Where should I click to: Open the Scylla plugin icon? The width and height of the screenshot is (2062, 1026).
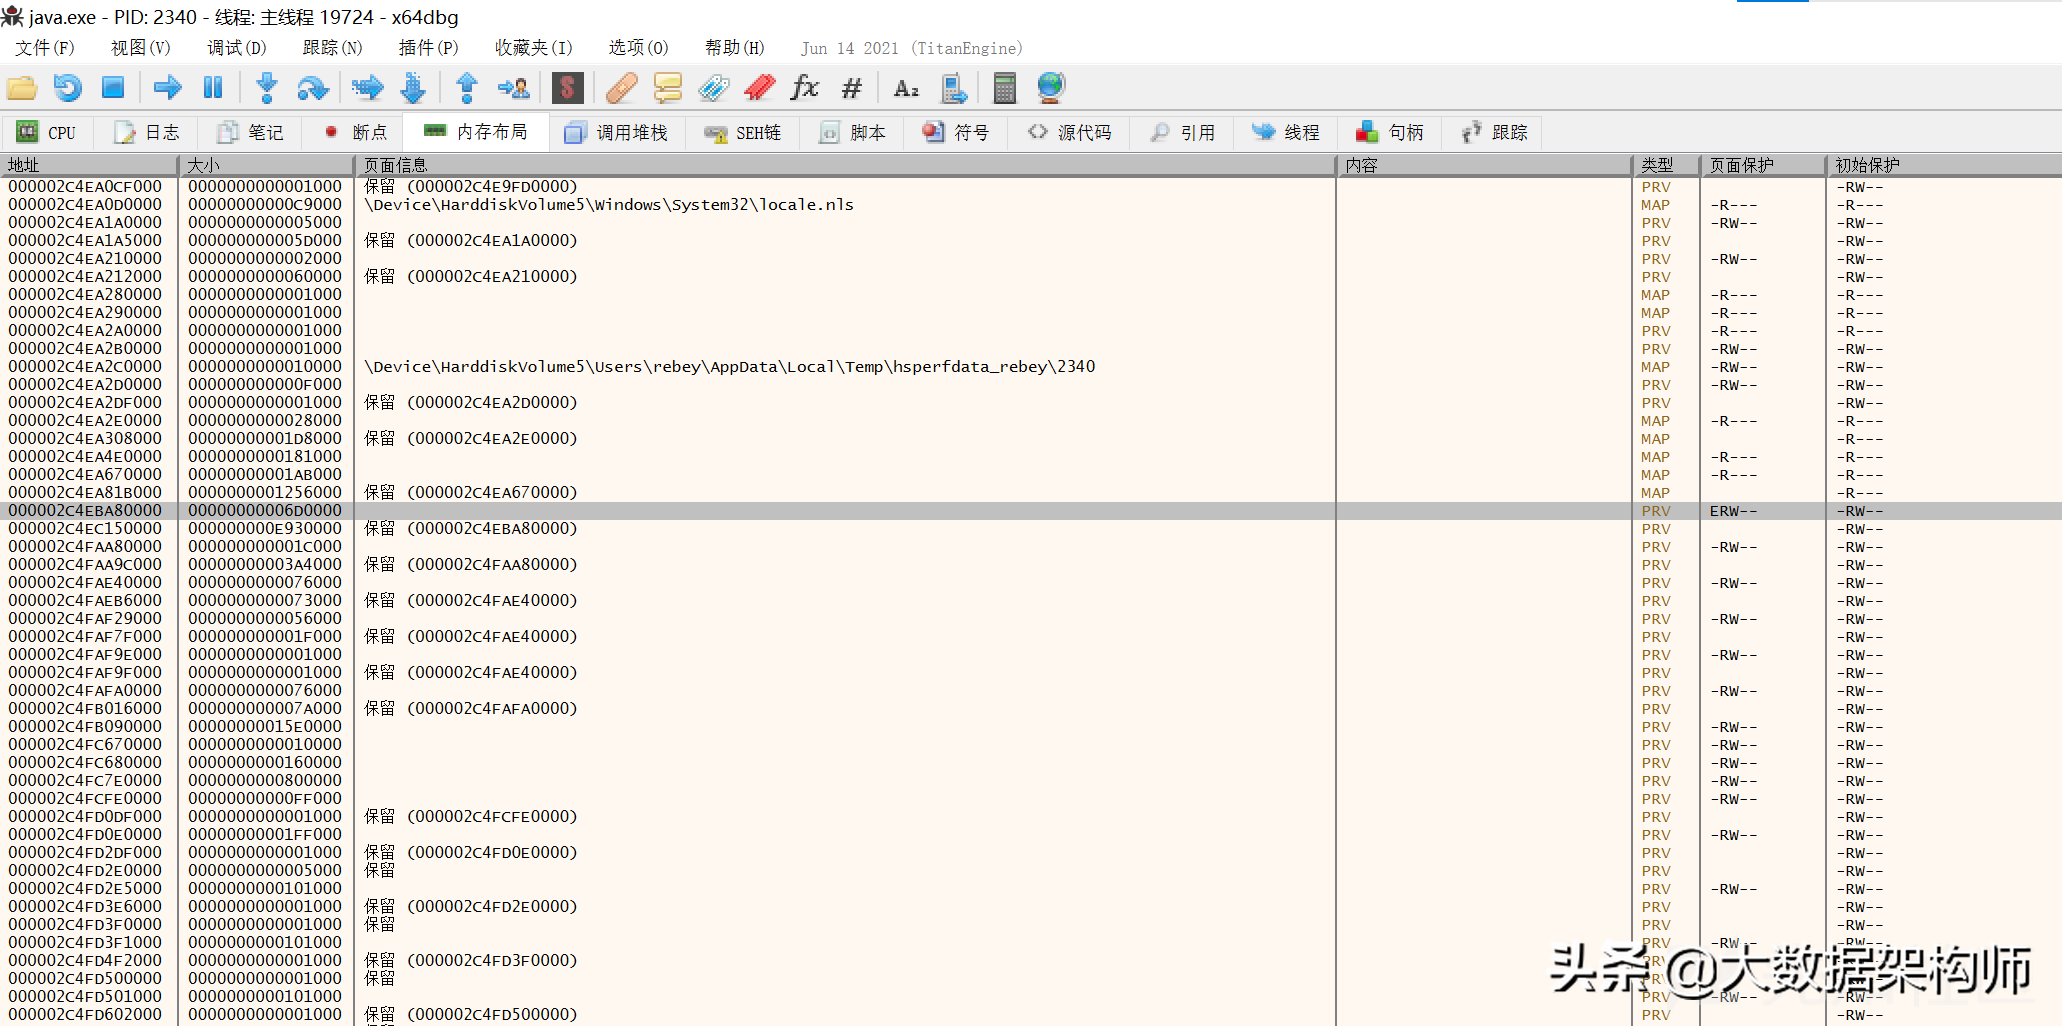(x=567, y=88)
